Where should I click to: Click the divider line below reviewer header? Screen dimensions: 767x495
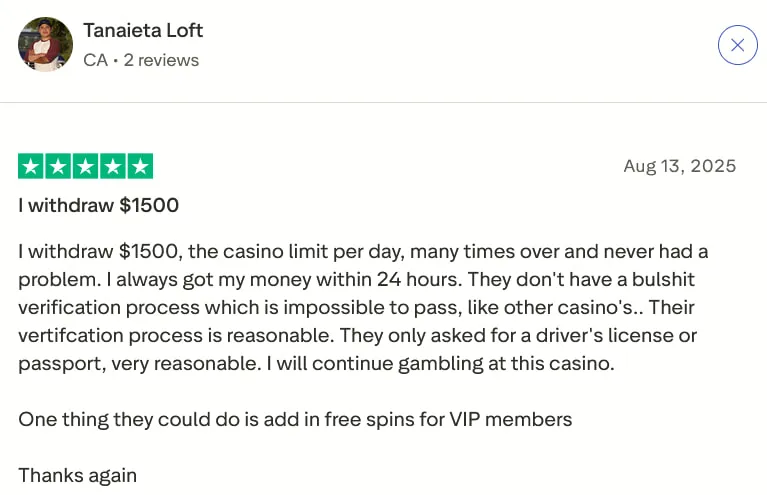[384, 103]
